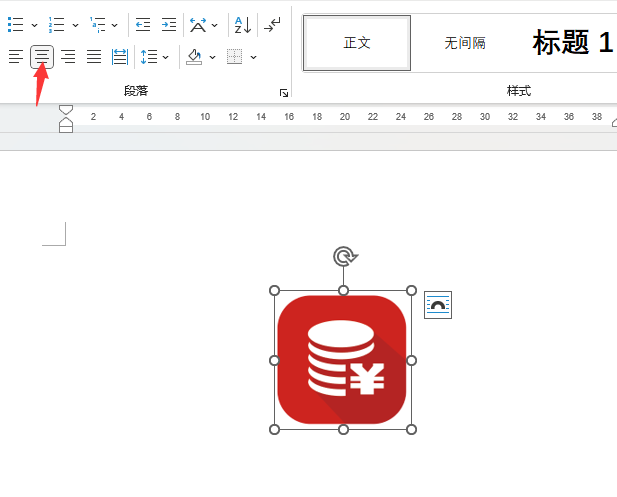Viewport: 617px width, 497px height.
Task: Apply 标题 1 style
Action: (572, 42)
